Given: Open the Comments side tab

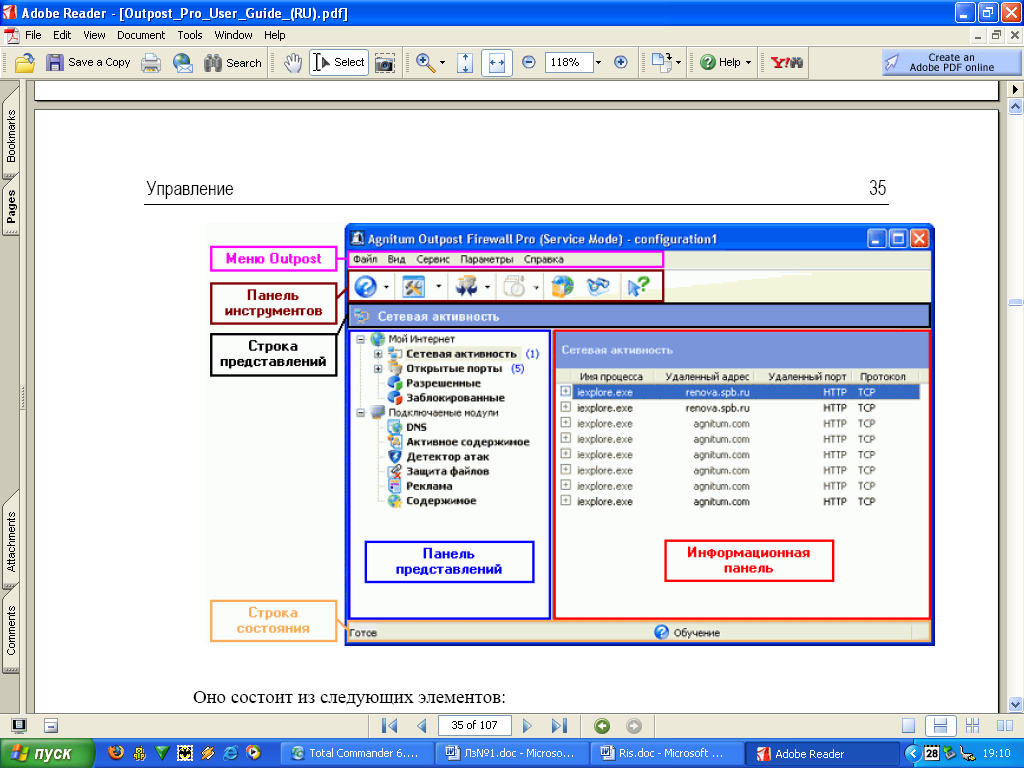Looking at the screenshot, I should [x=11, y=630].
